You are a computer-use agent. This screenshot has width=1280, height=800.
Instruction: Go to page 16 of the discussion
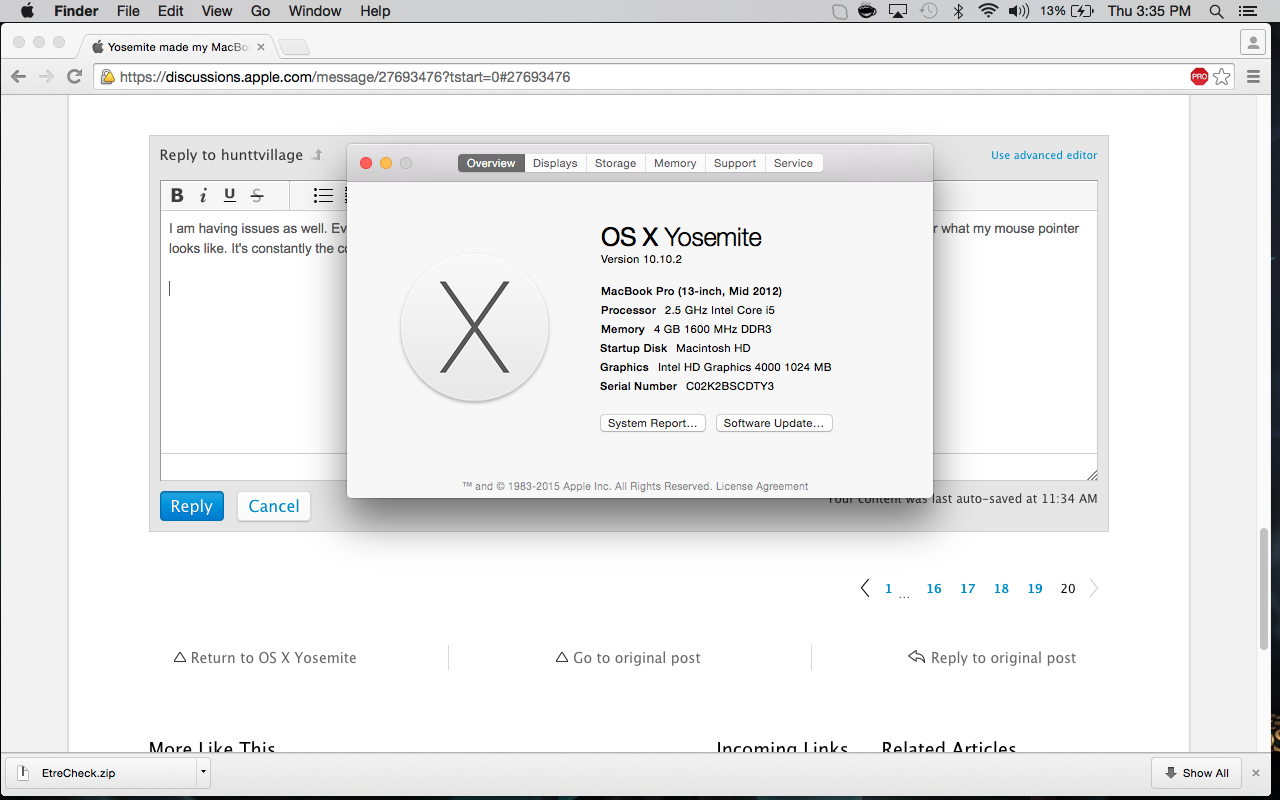point(934,589)
